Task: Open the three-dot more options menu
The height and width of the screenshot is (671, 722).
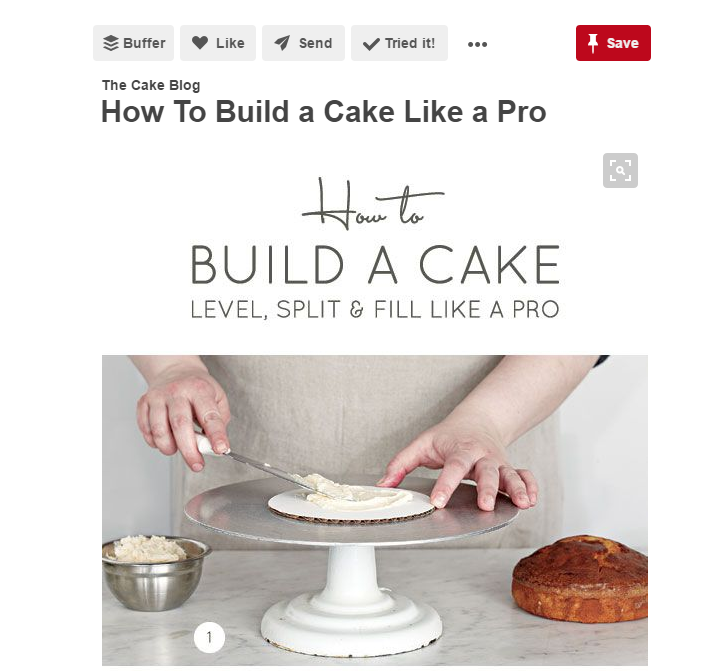Action: (x=477, y=44)
